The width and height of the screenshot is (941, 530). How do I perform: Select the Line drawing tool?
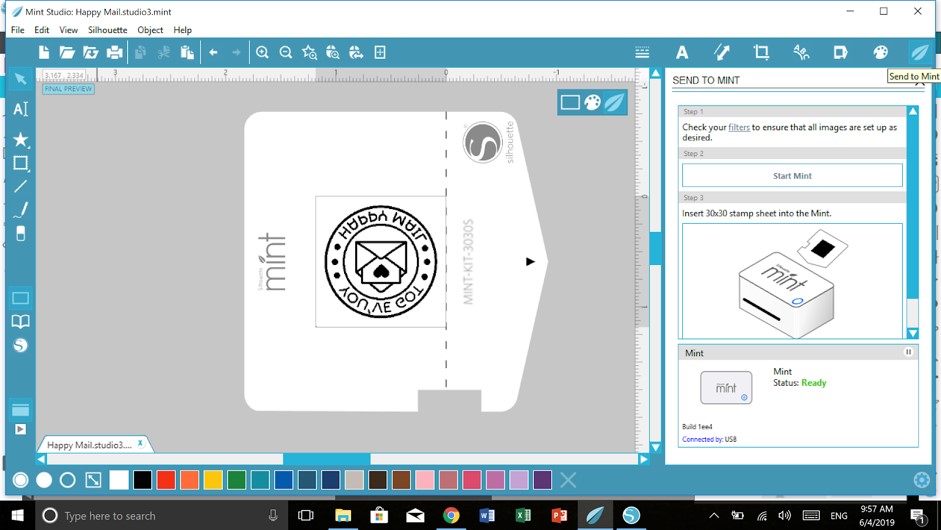[x=20, y=186]
